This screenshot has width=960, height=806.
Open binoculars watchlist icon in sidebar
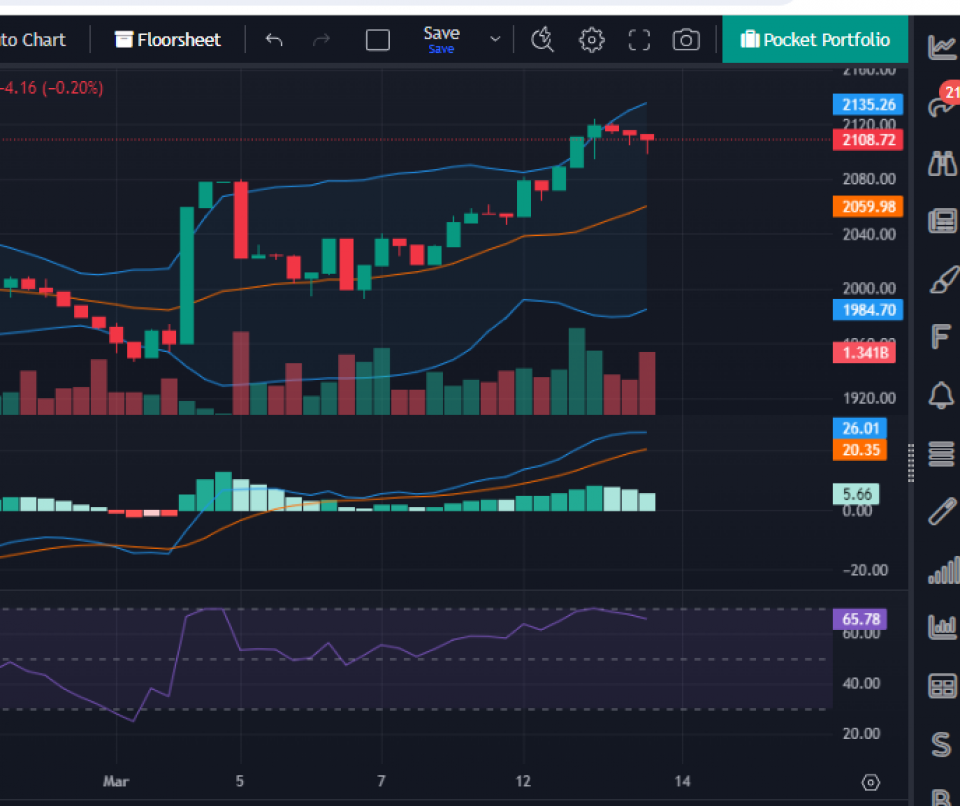click(x=941, y=164)
